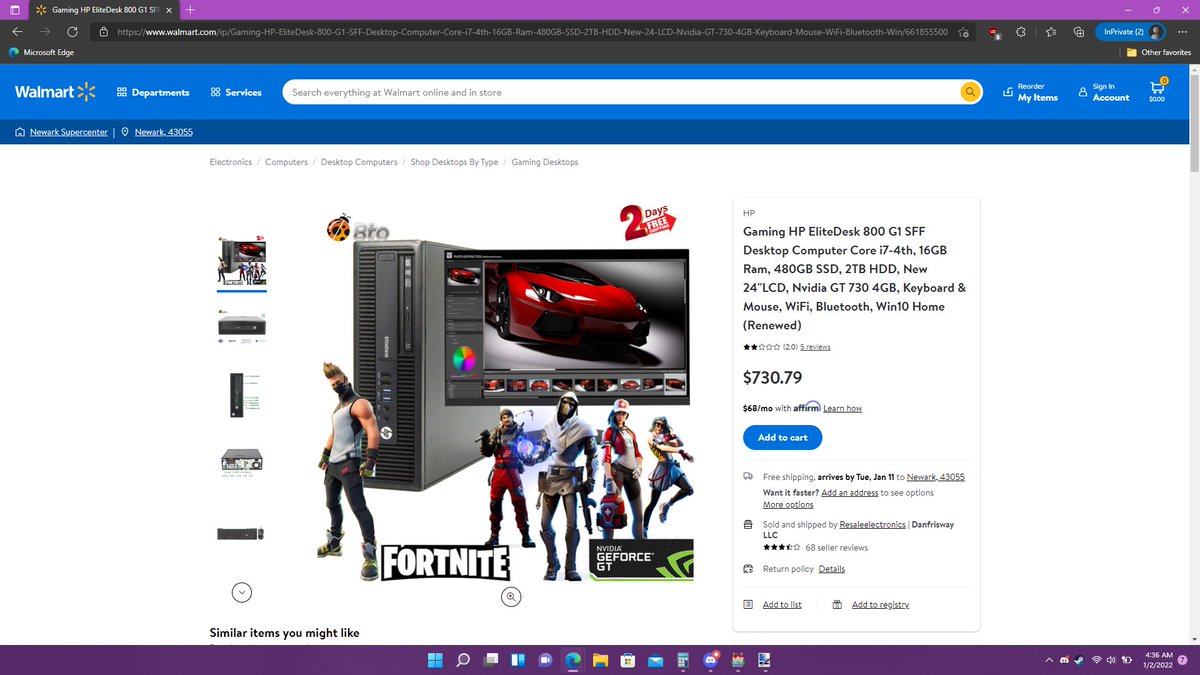Open Reorder My Items

(x=1030, y=92)
